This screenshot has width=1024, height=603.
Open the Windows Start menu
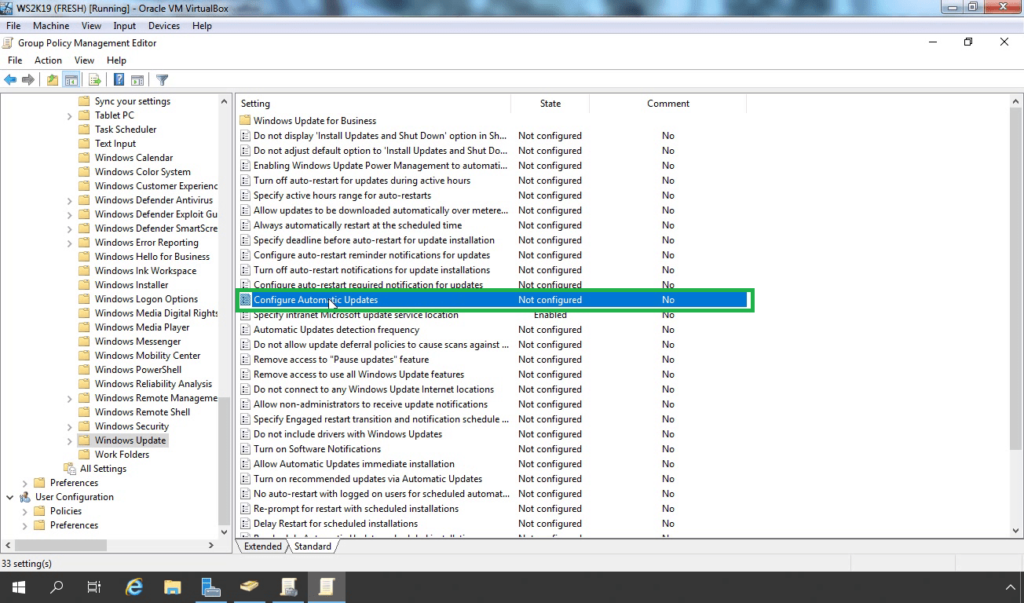click(18, 587)
